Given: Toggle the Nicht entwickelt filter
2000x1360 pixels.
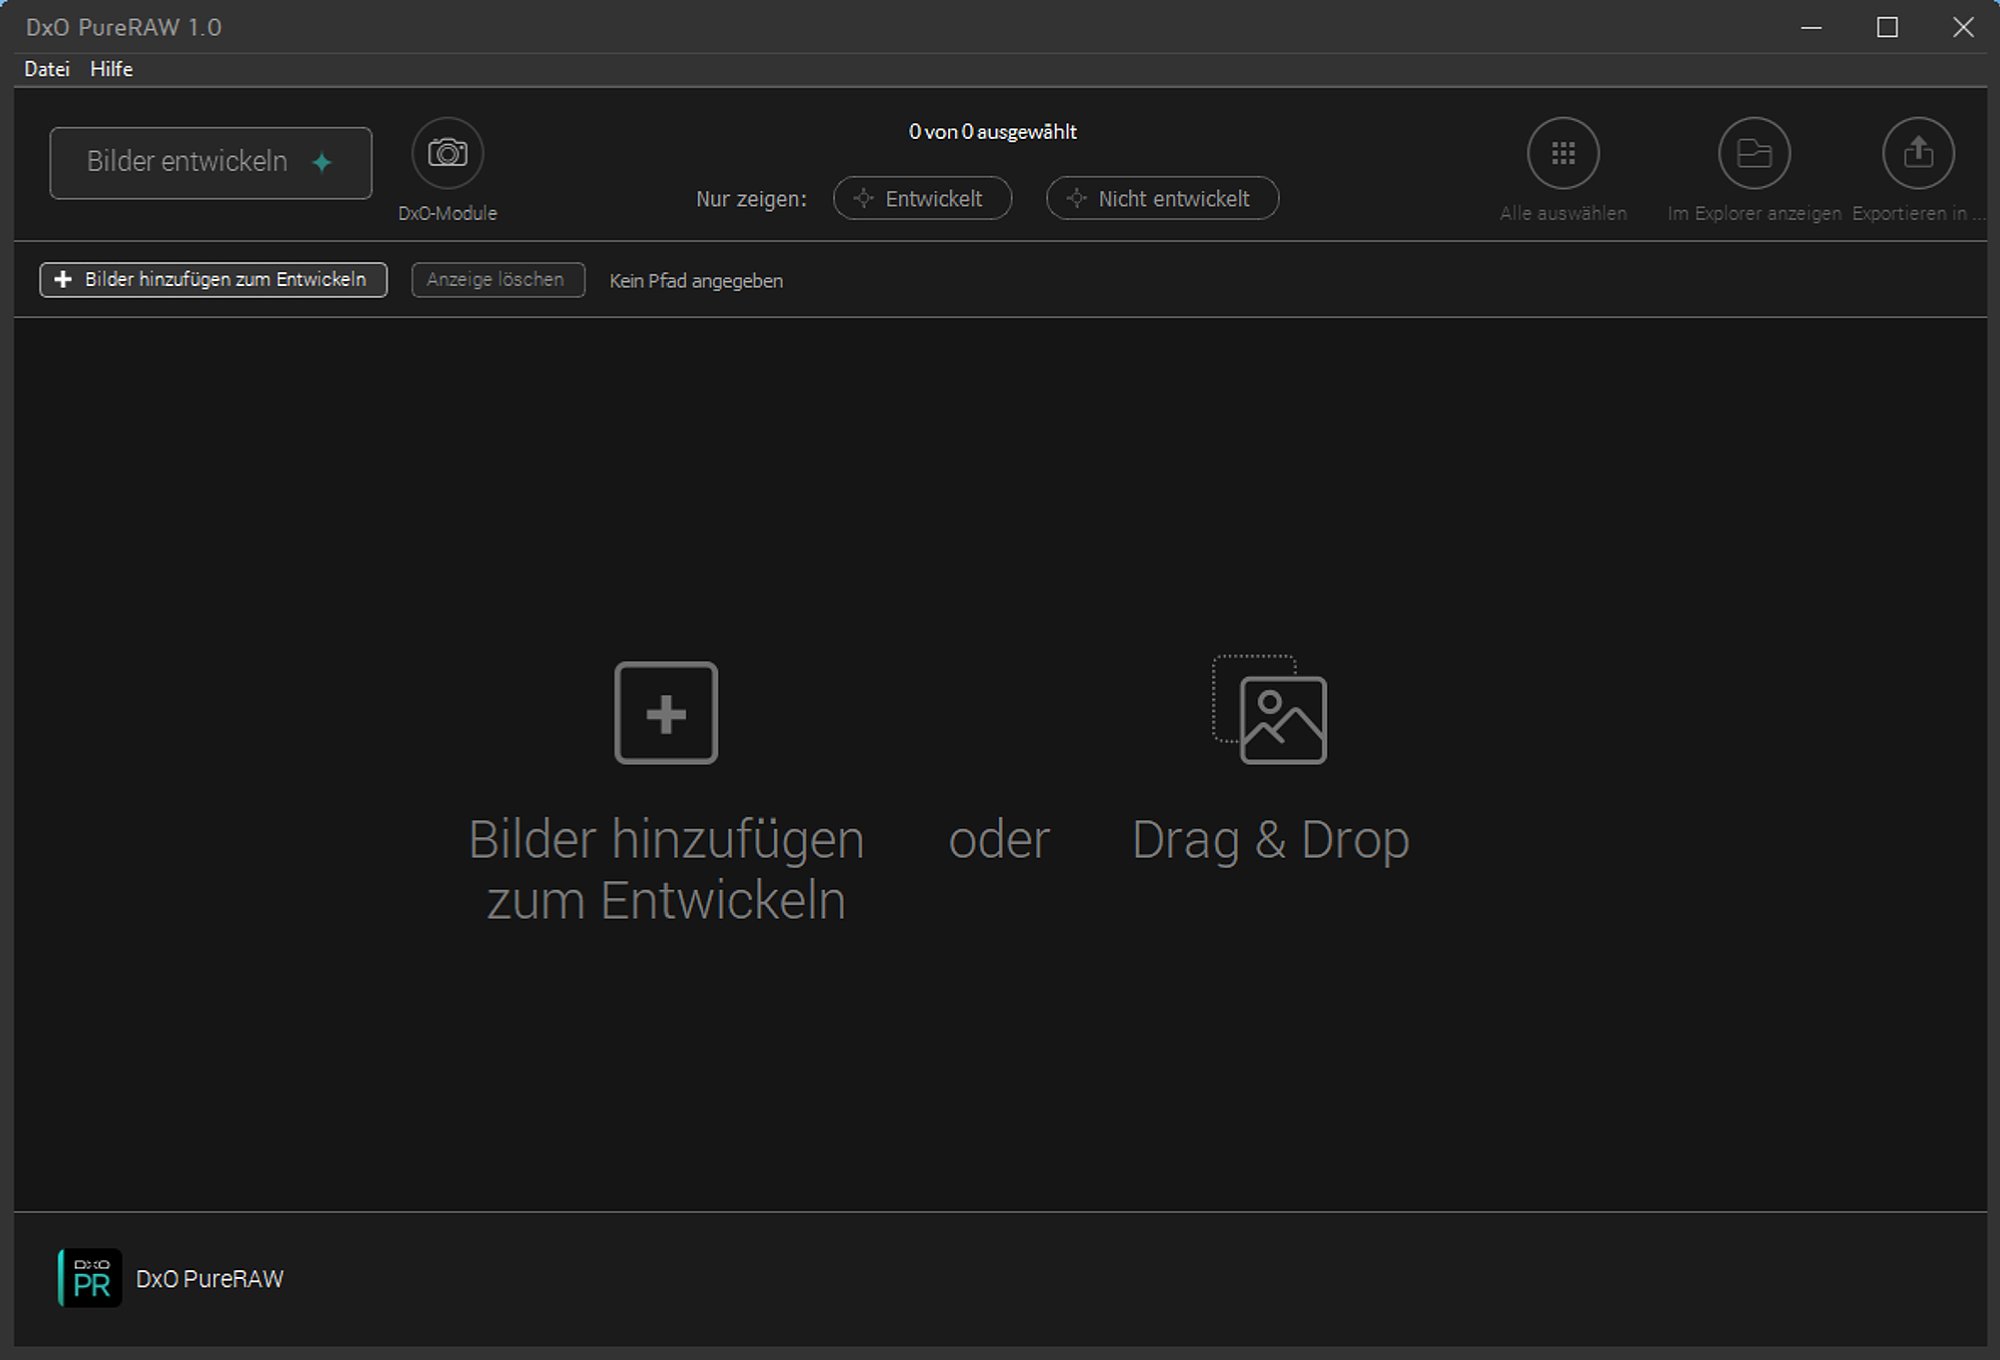Looking at the screenshot, I should pos(1162,198).
